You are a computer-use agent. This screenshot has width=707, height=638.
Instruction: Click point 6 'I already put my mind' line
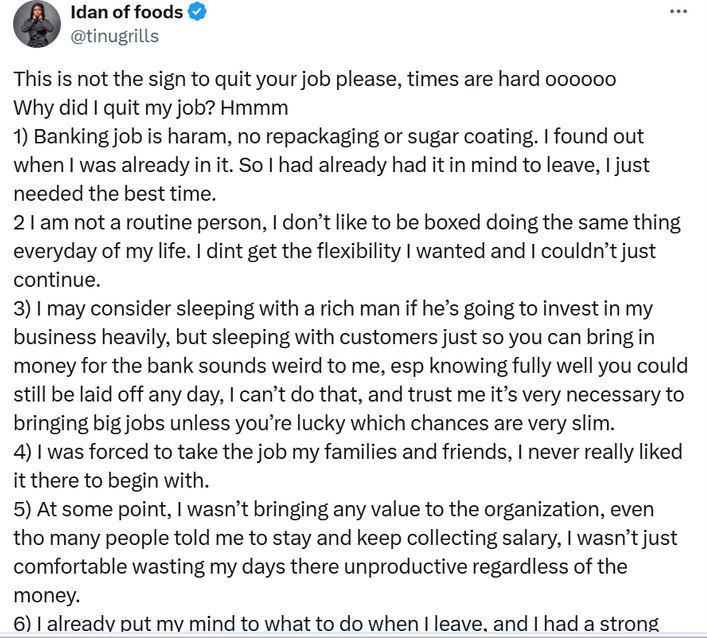(336, 624)
